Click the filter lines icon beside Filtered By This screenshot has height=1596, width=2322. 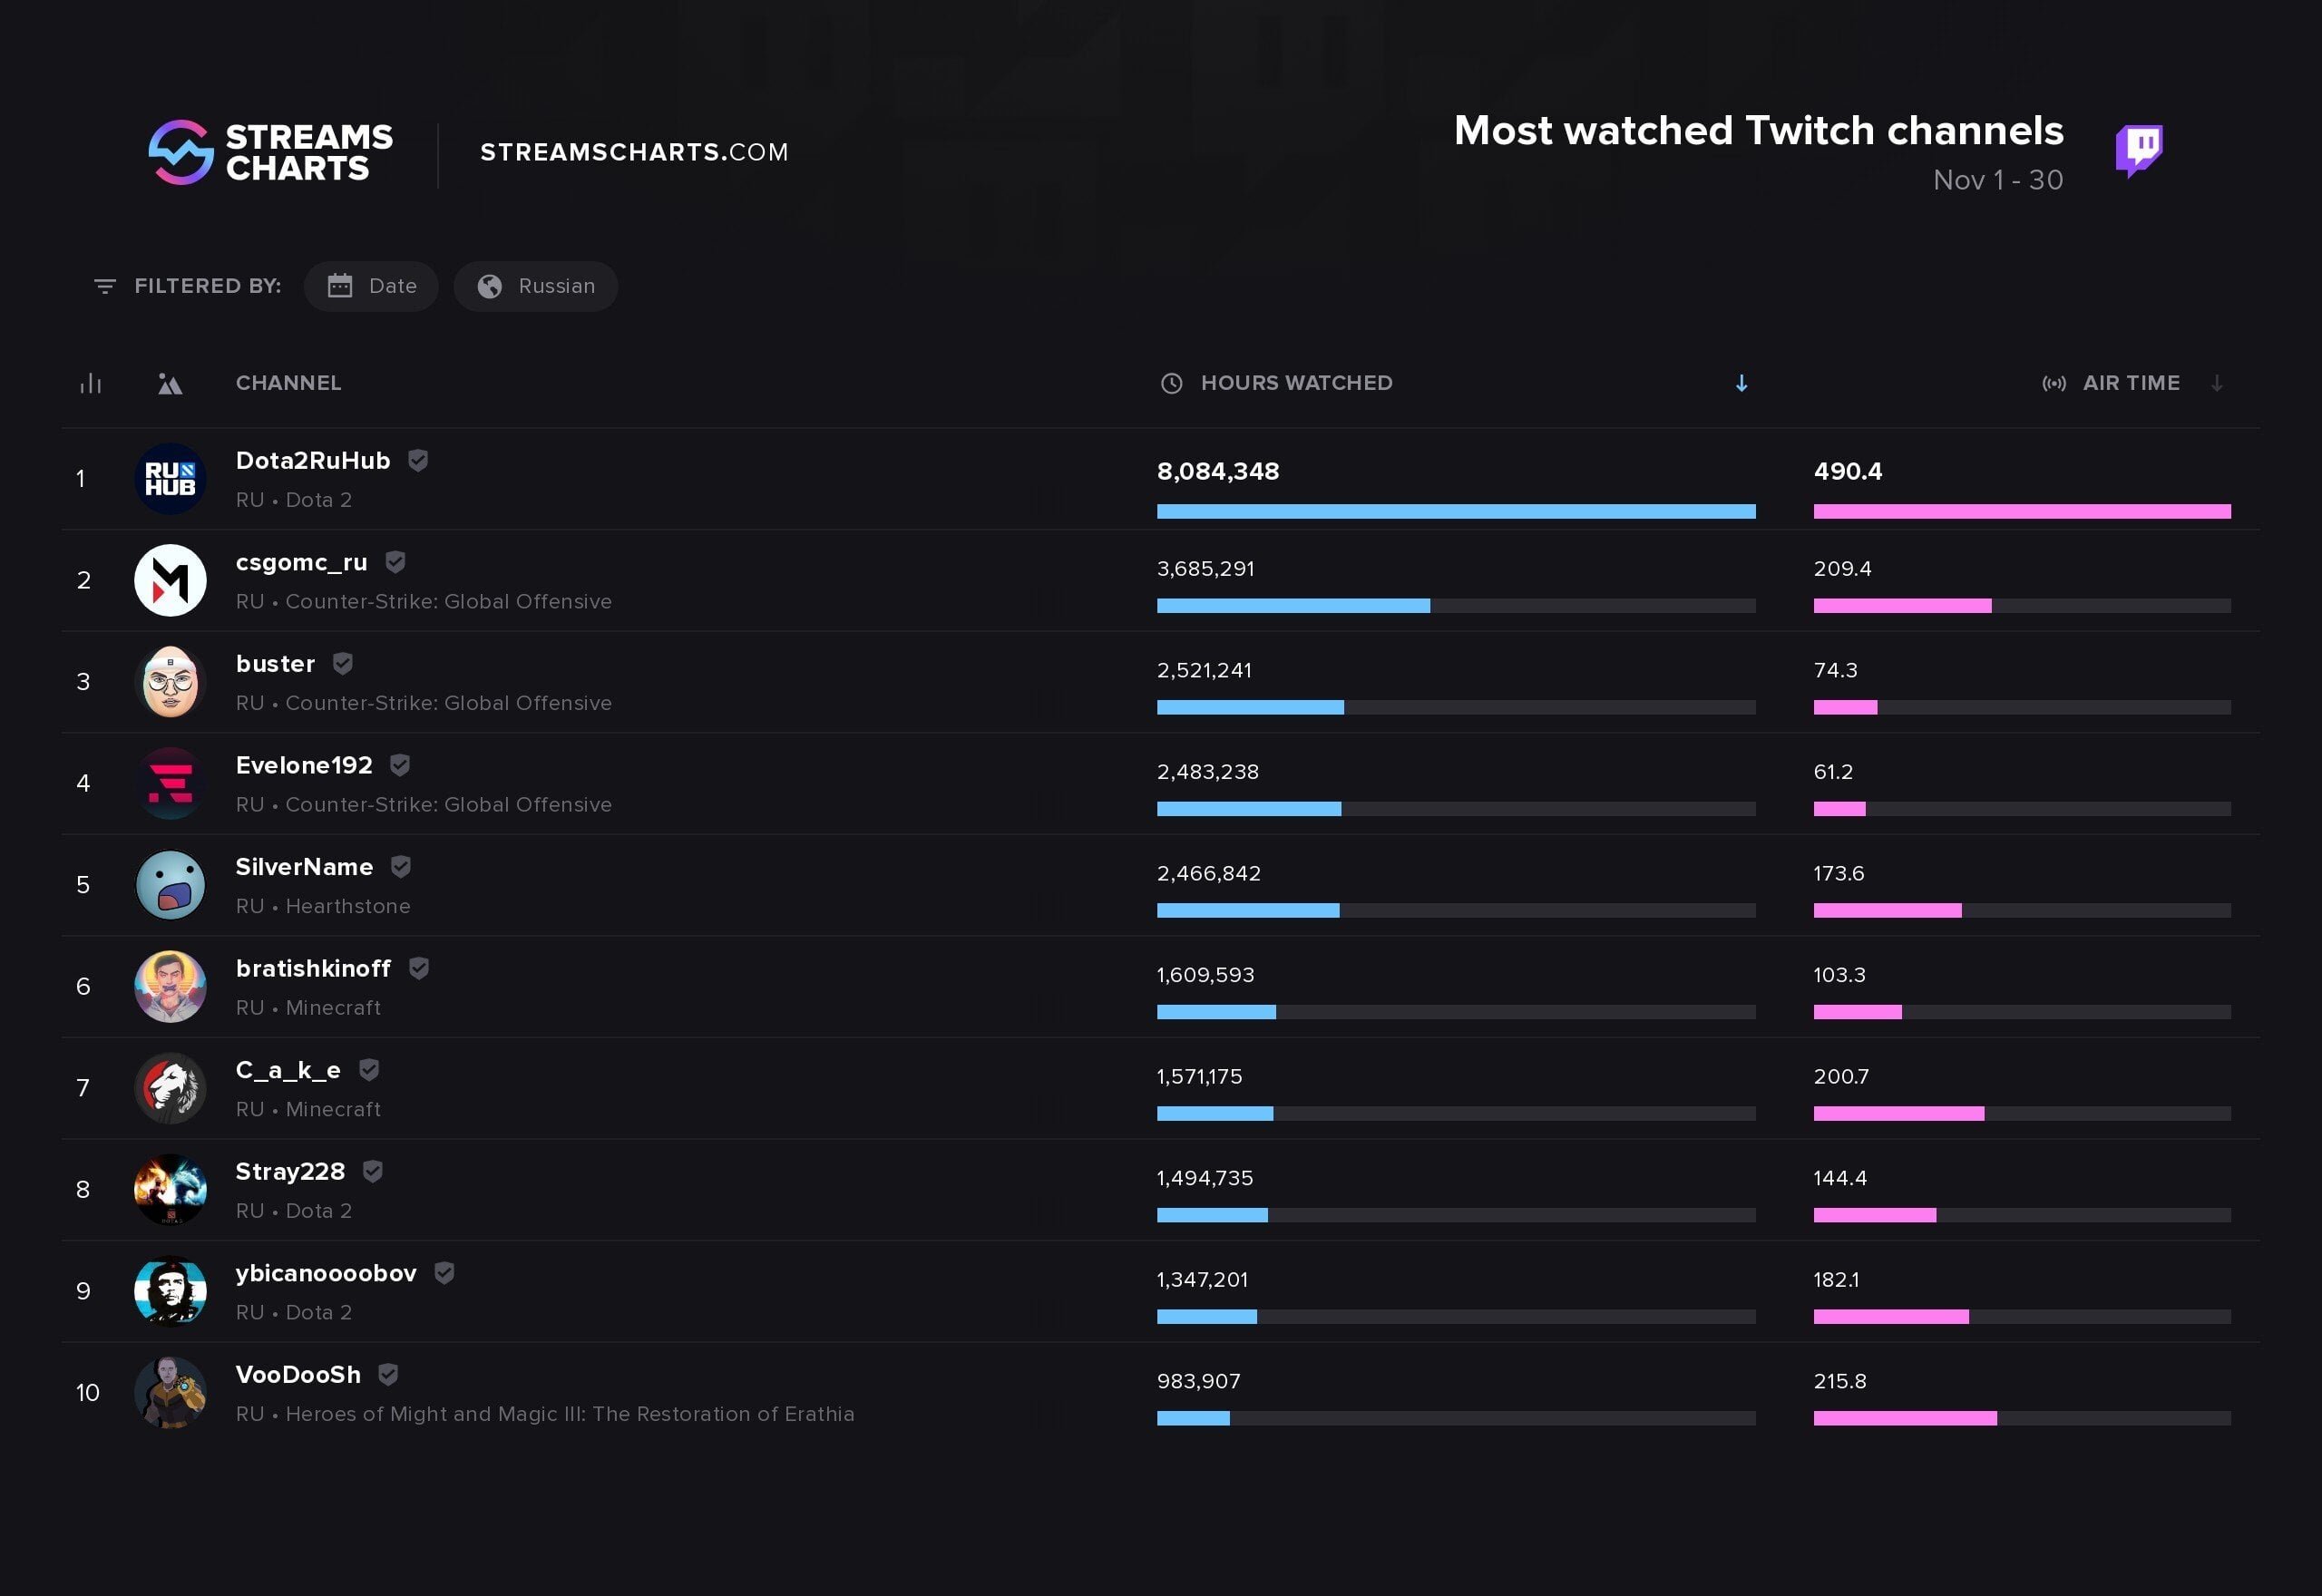(x=104, y=287)
